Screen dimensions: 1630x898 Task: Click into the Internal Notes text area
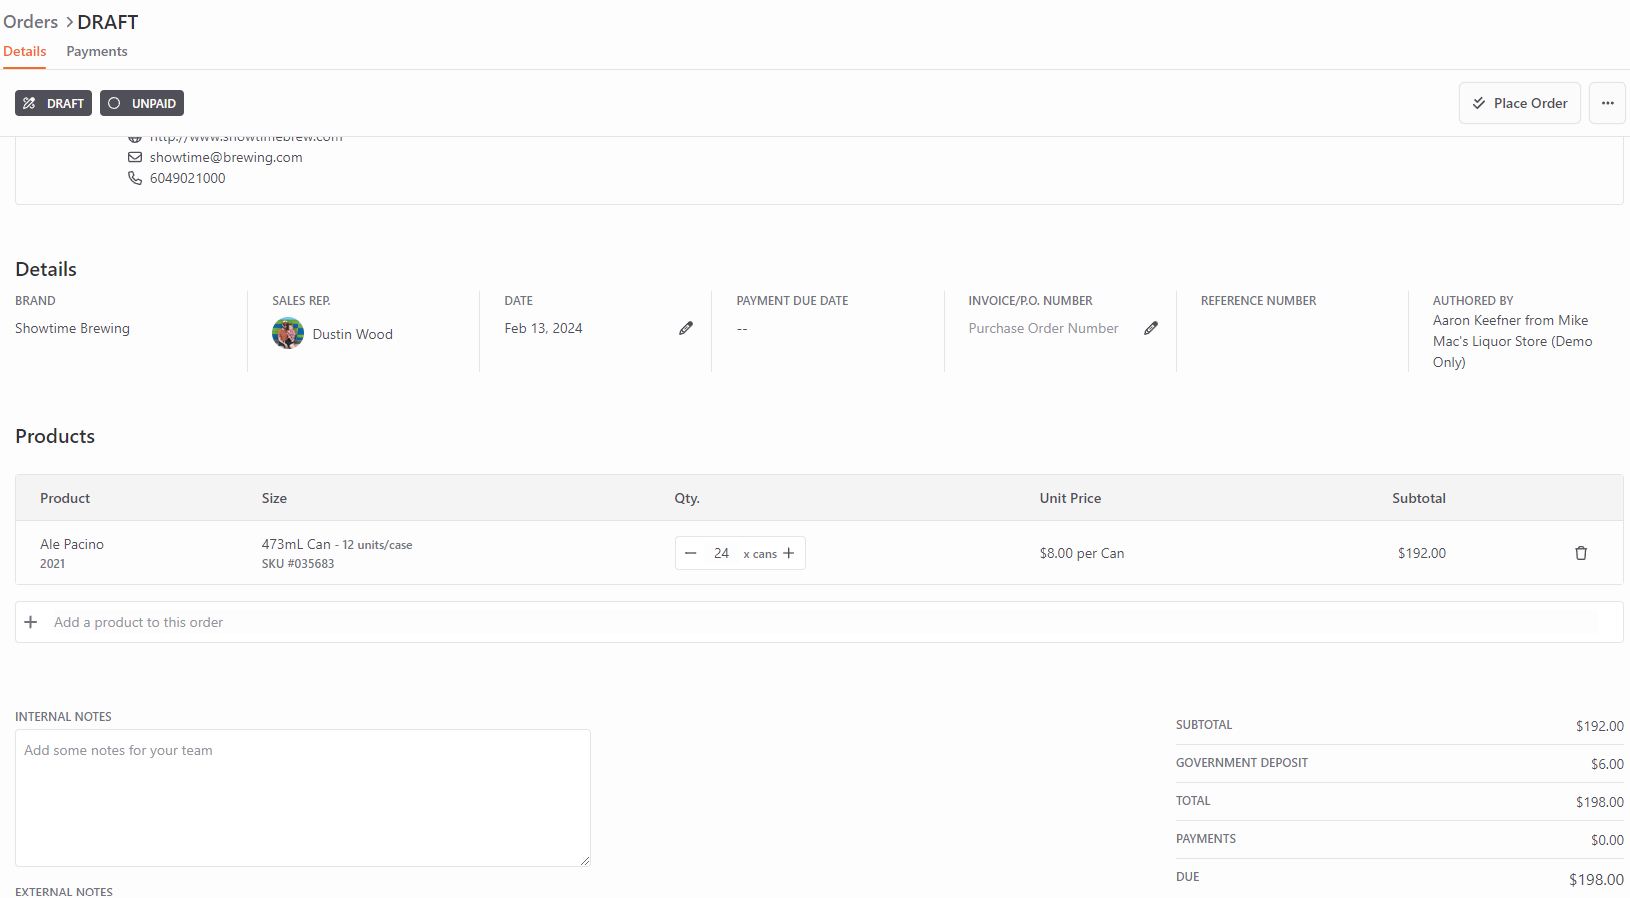[x=303, y=798]
